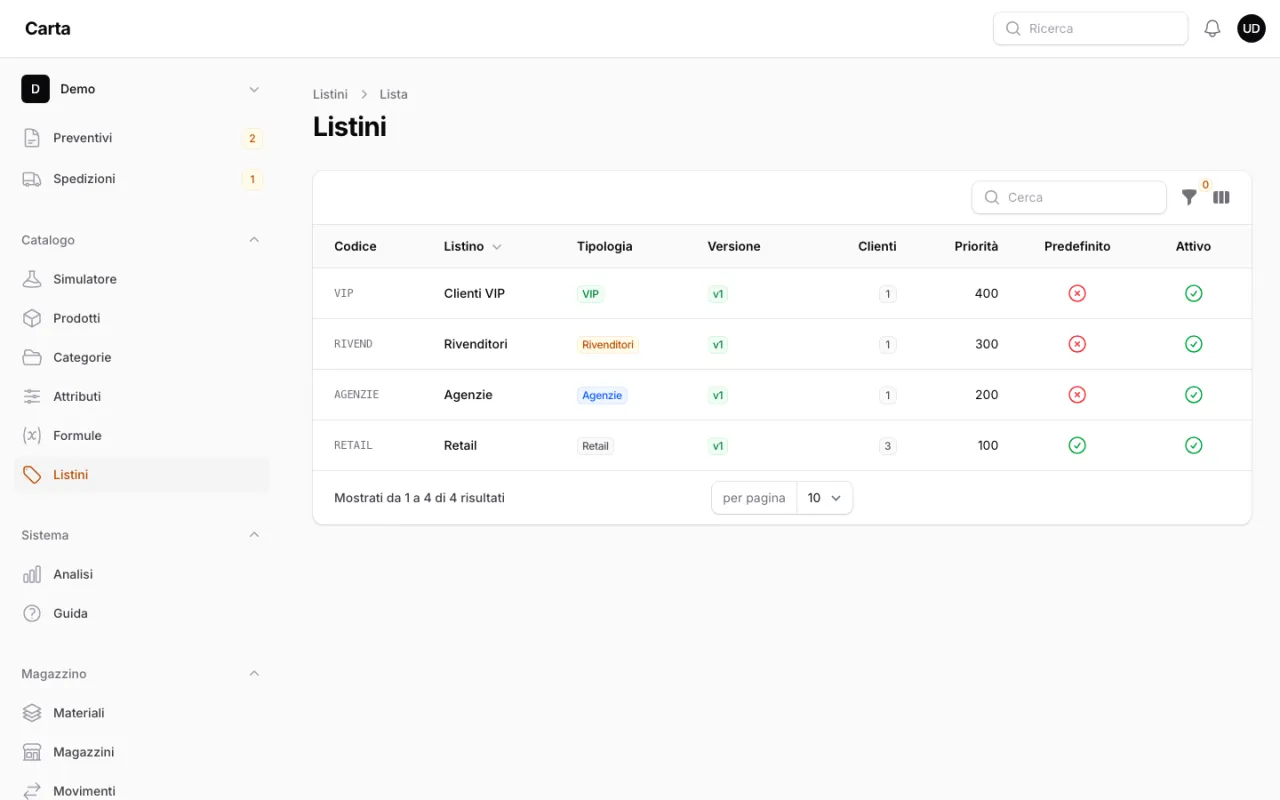Viewport: 1280px width, 800px height.
Task: Click the Listini breadcrumb link
Action: (x=330, y=94)
